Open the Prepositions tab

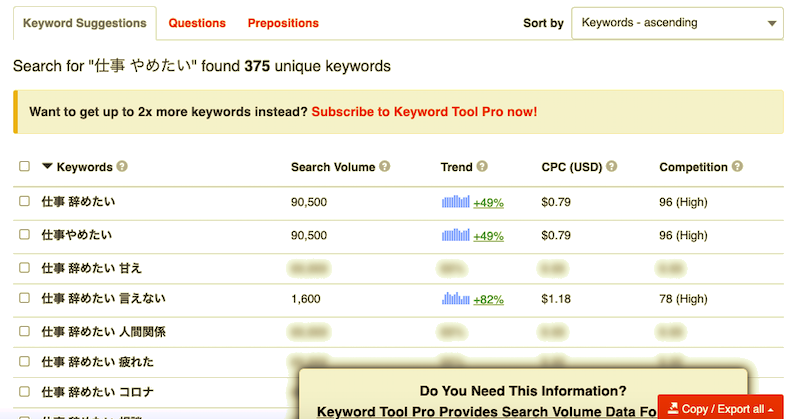tap(283, 23)
